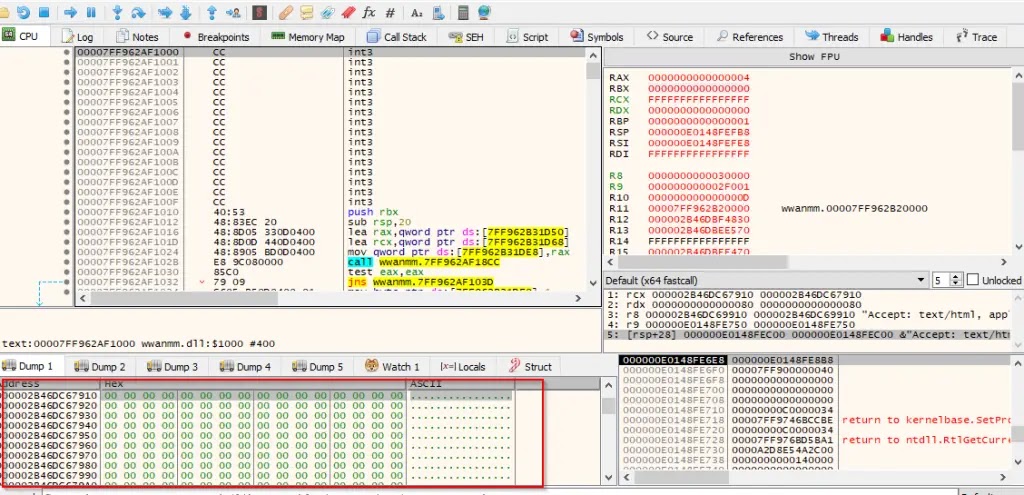Switch to the Trace tab
This screenshot has width=1024, height=495.
pos(976,37)
